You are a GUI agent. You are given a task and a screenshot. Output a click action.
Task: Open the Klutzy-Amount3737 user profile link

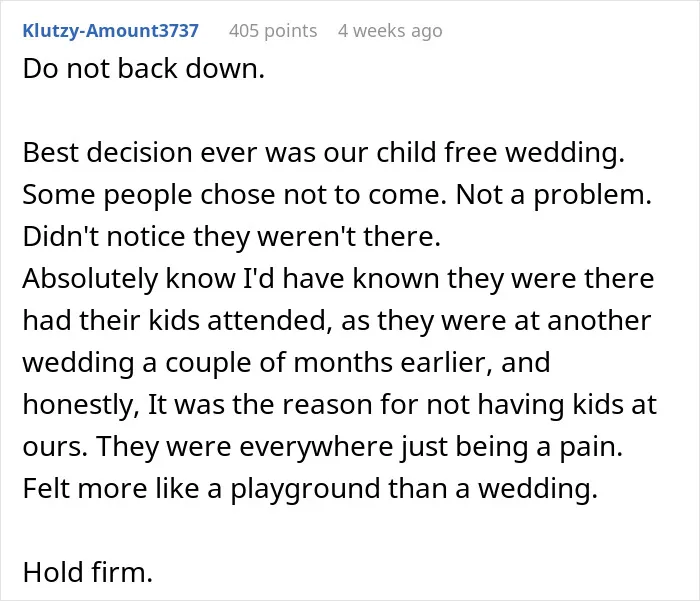coord(111,31)
